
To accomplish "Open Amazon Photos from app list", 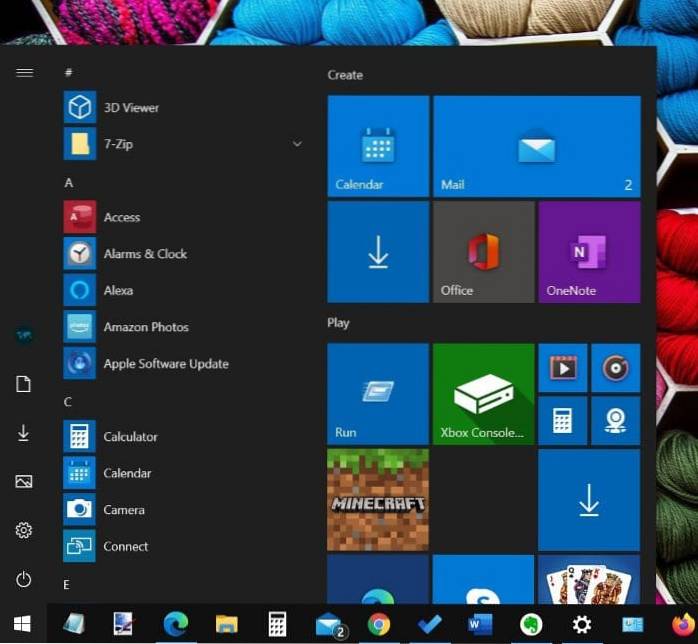I will tap(145, 327).
